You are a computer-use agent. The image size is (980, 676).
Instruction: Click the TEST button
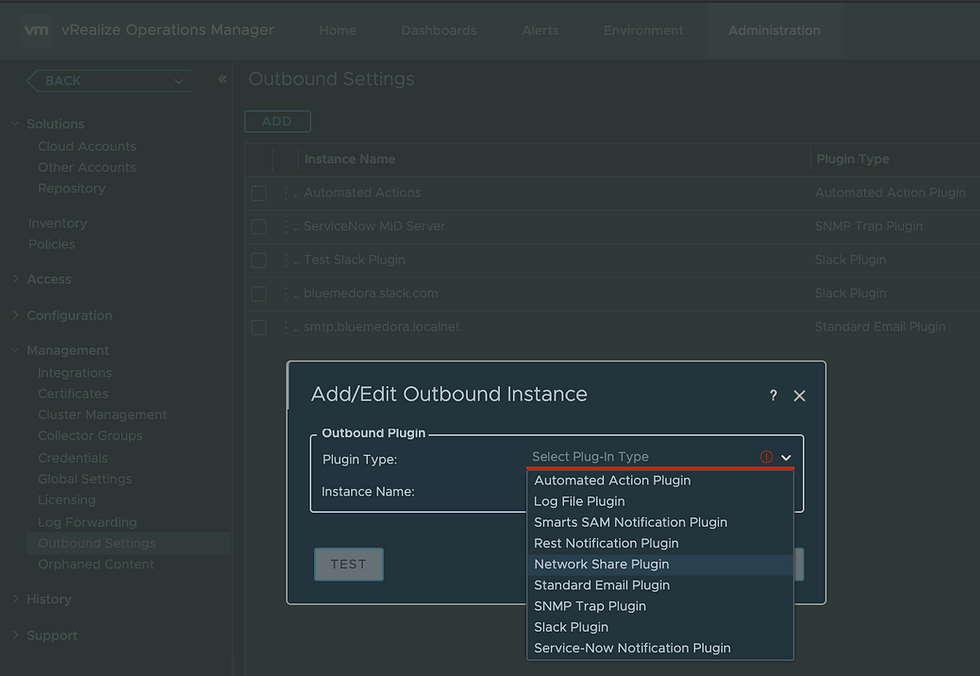pos(349,564)
